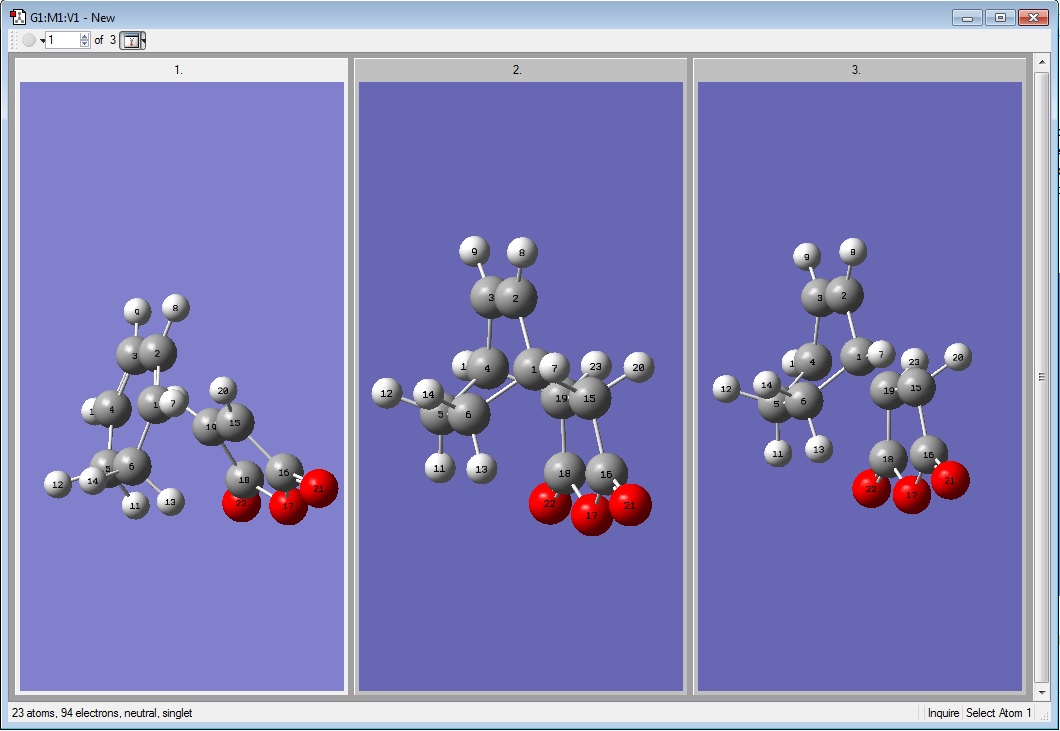Viewport: 1060px width, 731px height.
Task: Click the window resize grip in the status bar
Action: click(1045, 715)
